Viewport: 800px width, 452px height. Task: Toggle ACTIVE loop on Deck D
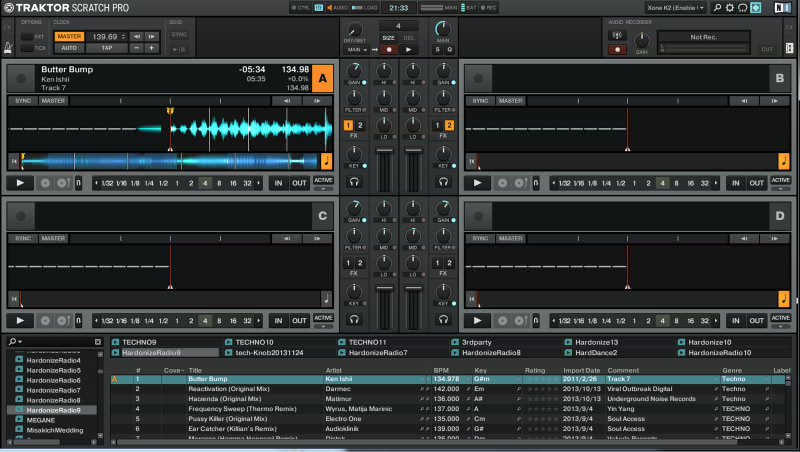click(780, 318)
